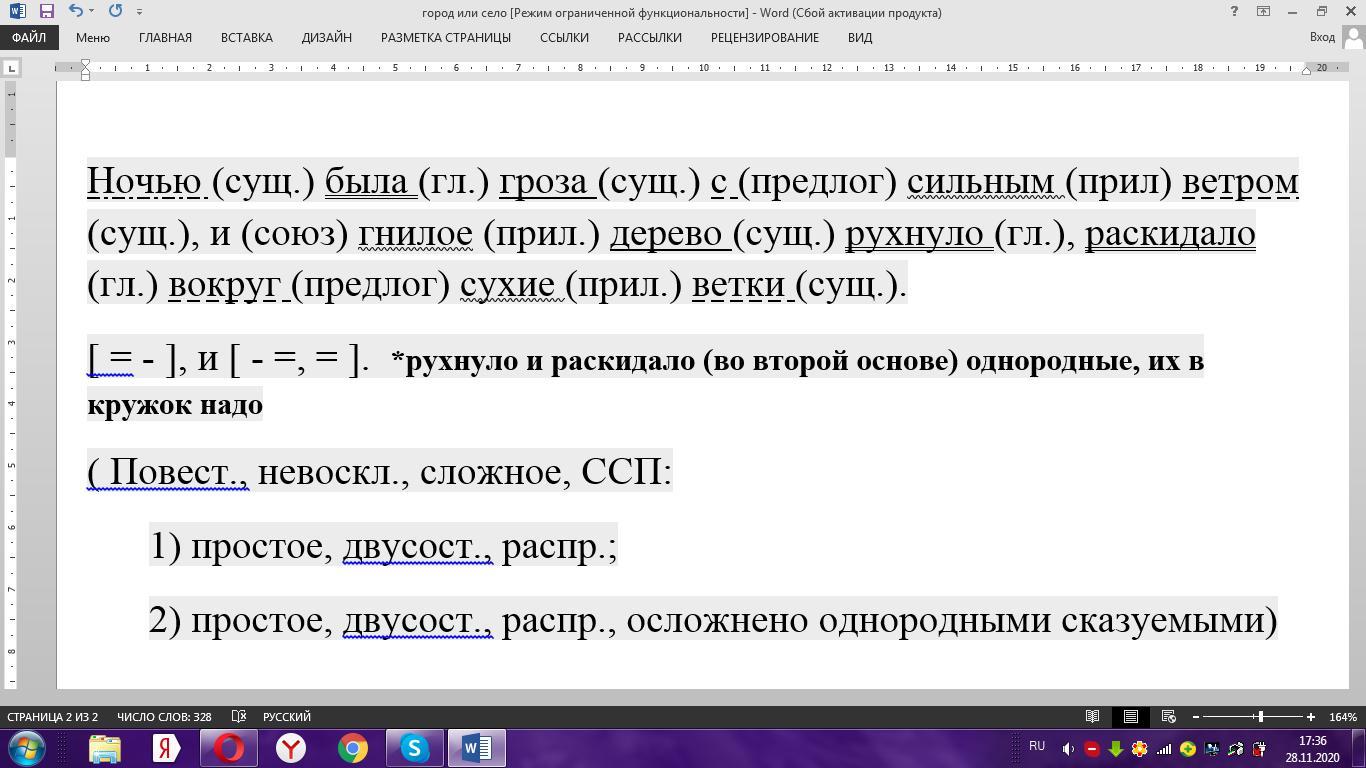Screen dimensions: 1366x768
Task: Open the ВСТАВКА ribbon tab
Action: 246,37
